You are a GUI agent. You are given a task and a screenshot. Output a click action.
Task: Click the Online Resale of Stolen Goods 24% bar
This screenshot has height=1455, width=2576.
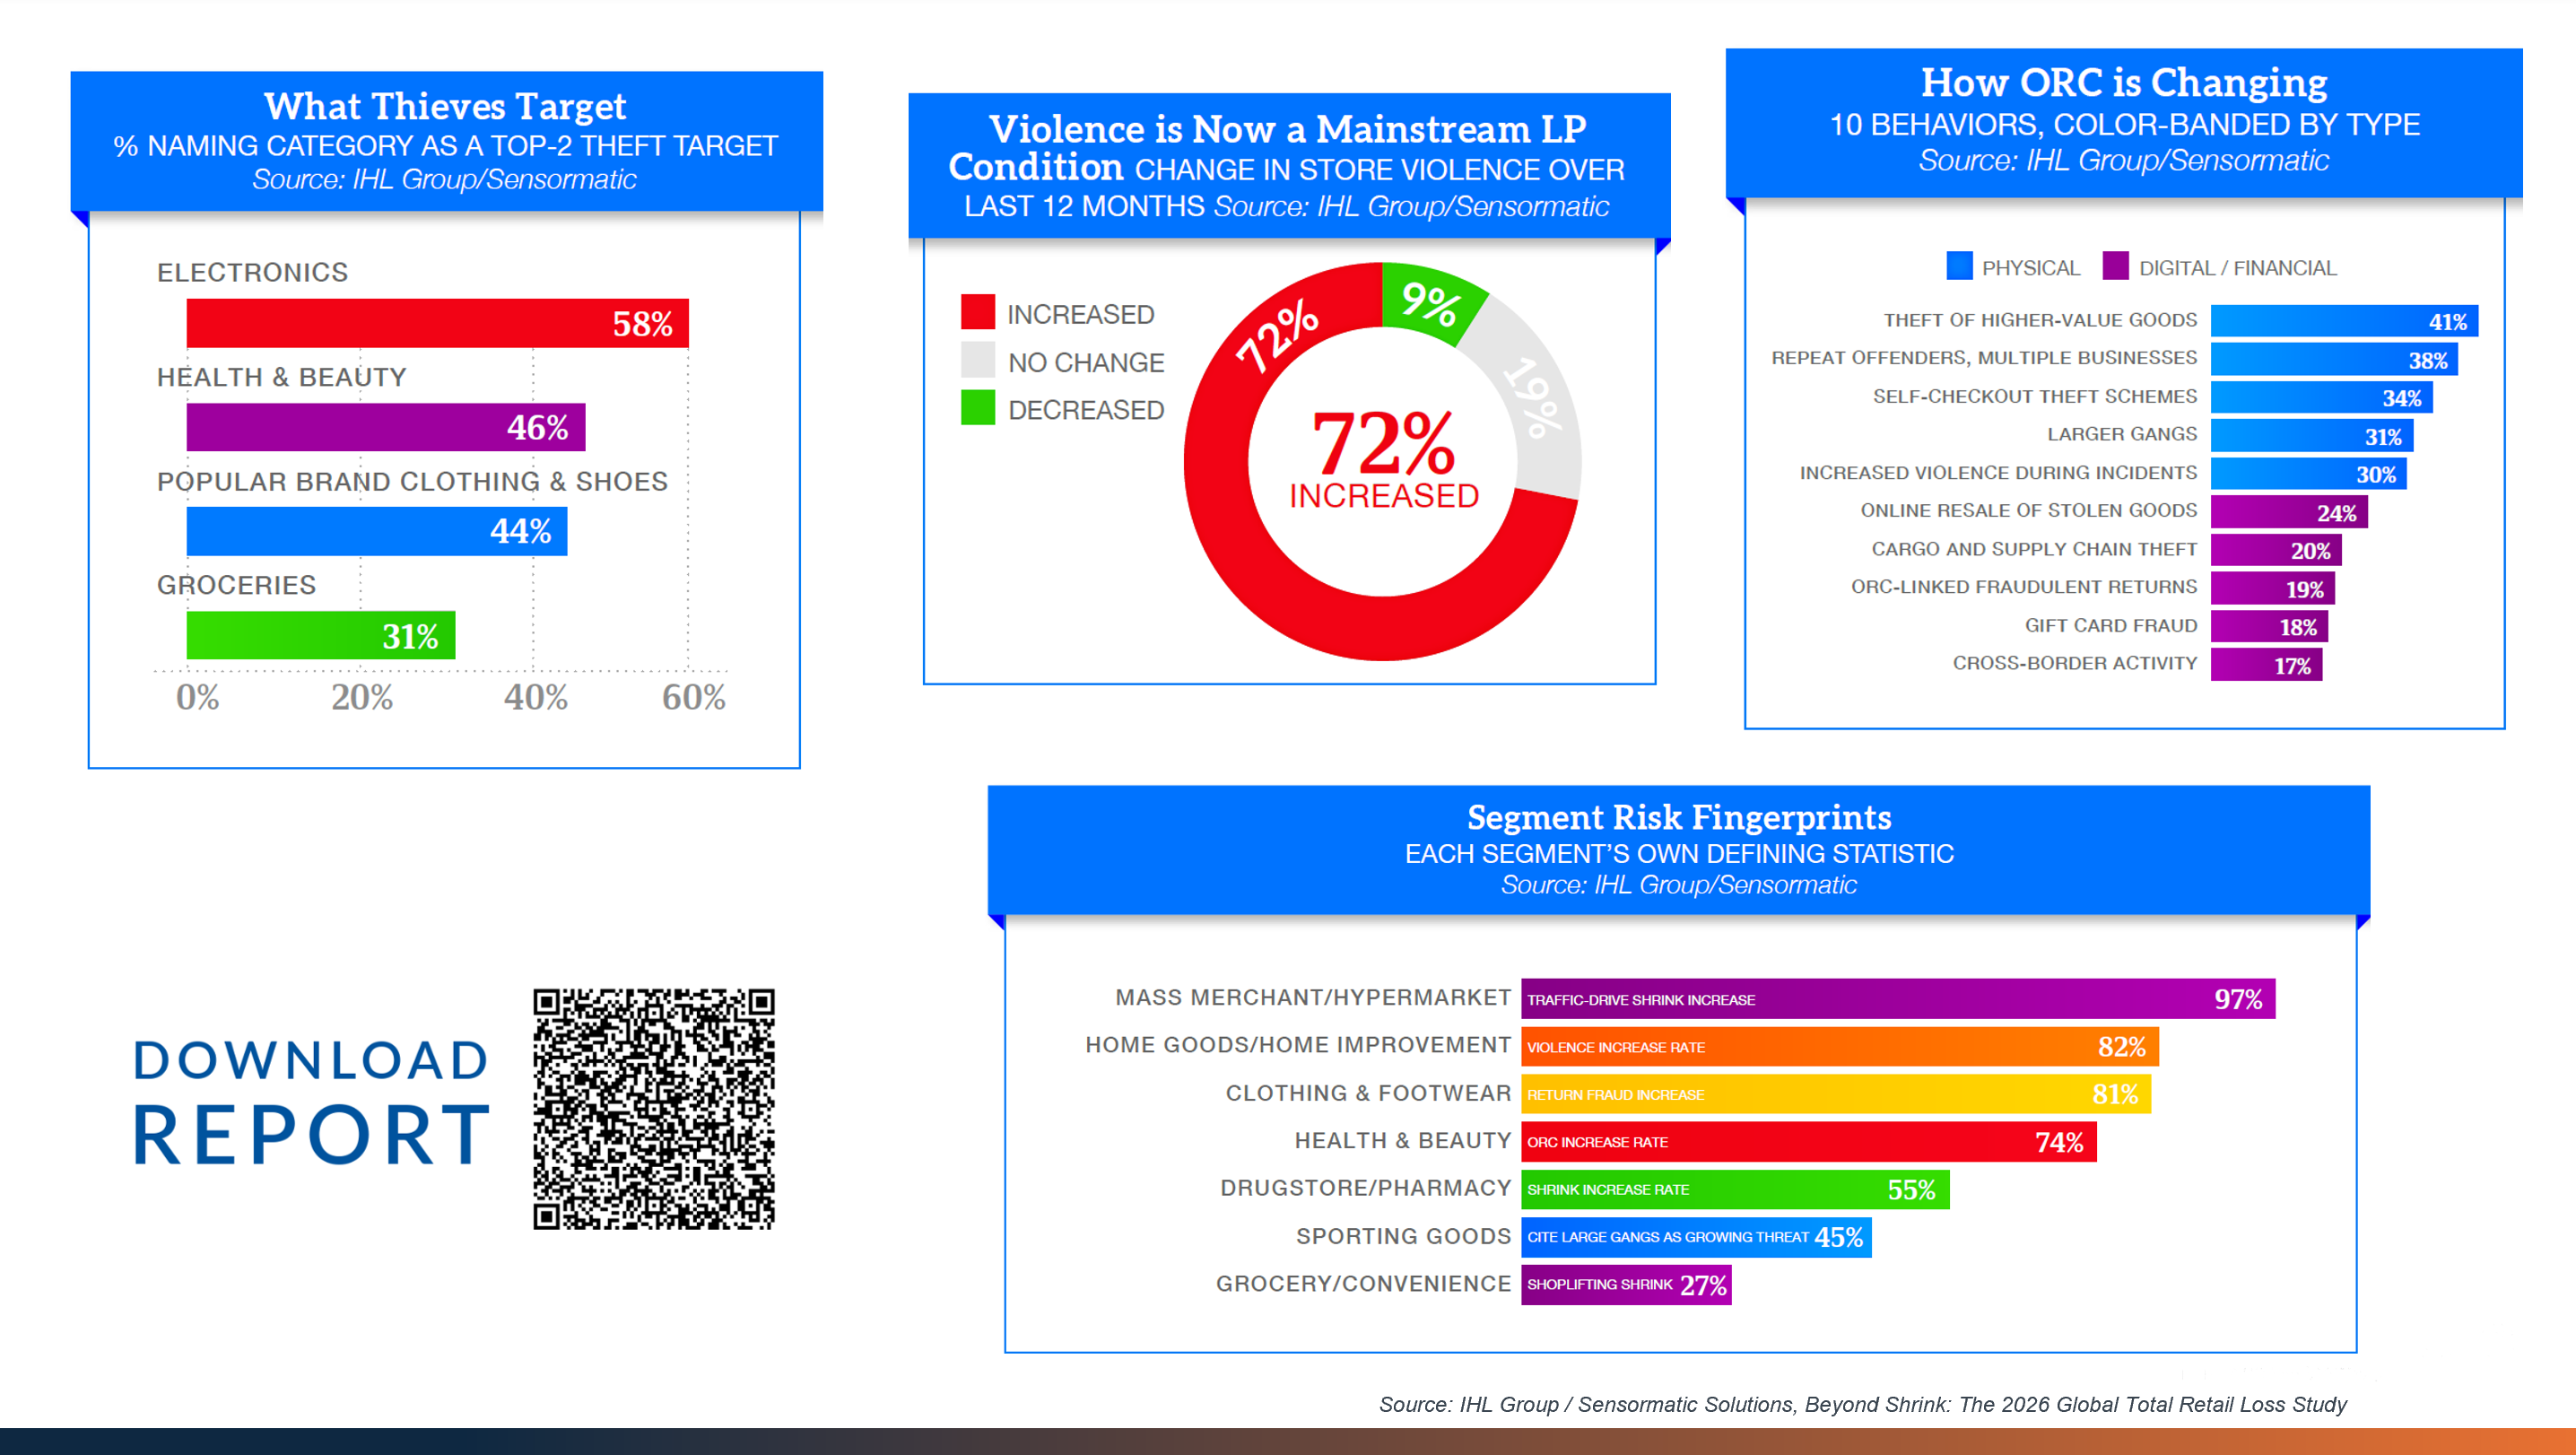click(x=2288, y=513)
